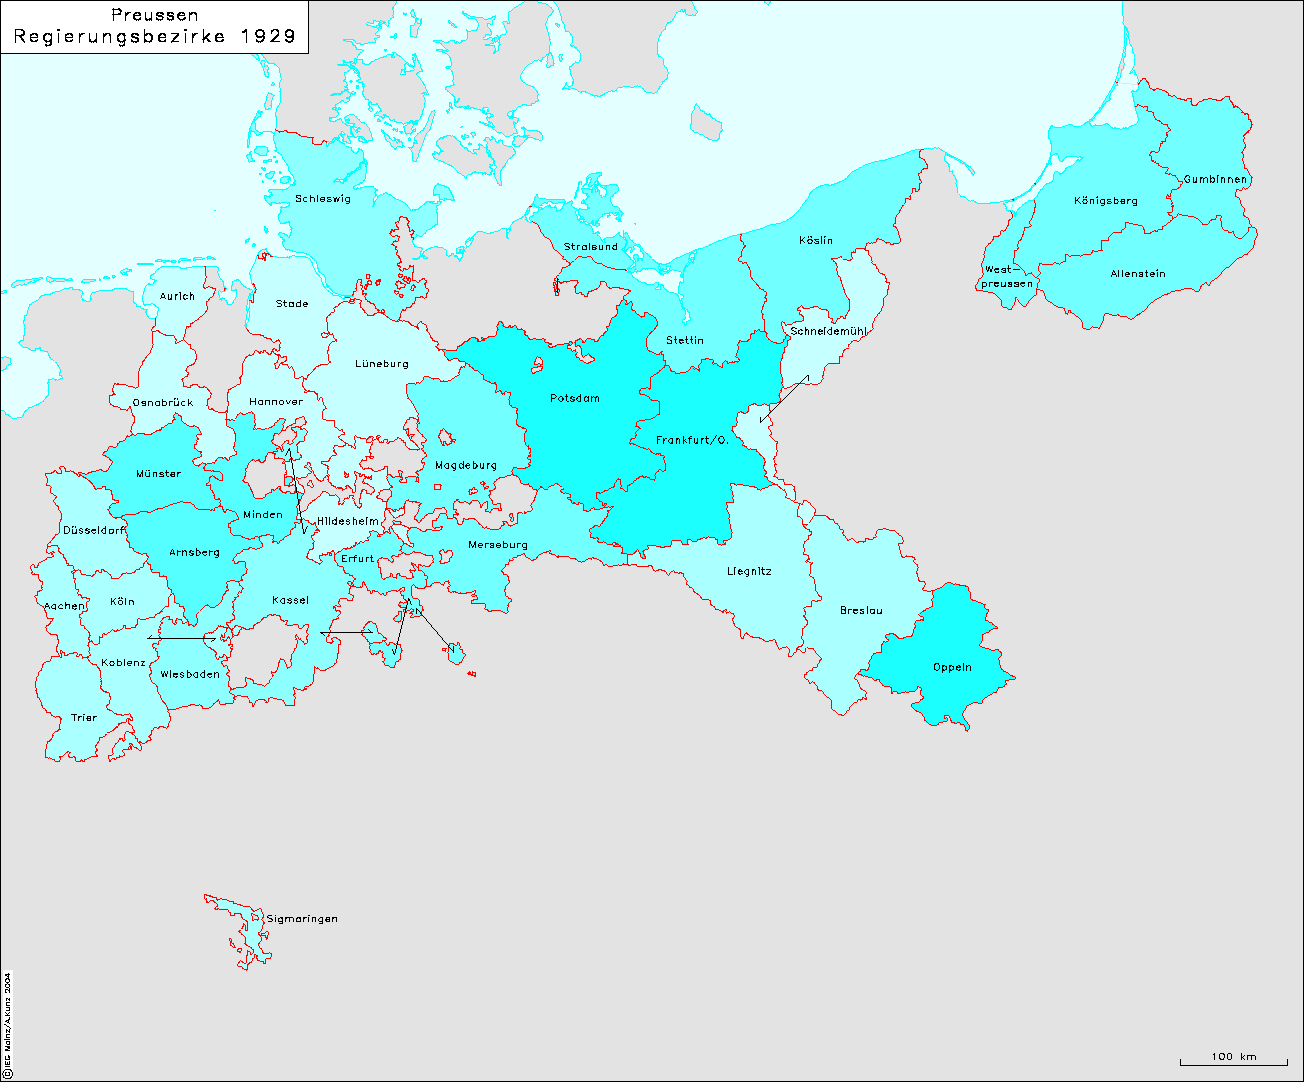The image size is (1304, 1082).
Task: Click the Trier district label
Action: click(x=84, y=718)
